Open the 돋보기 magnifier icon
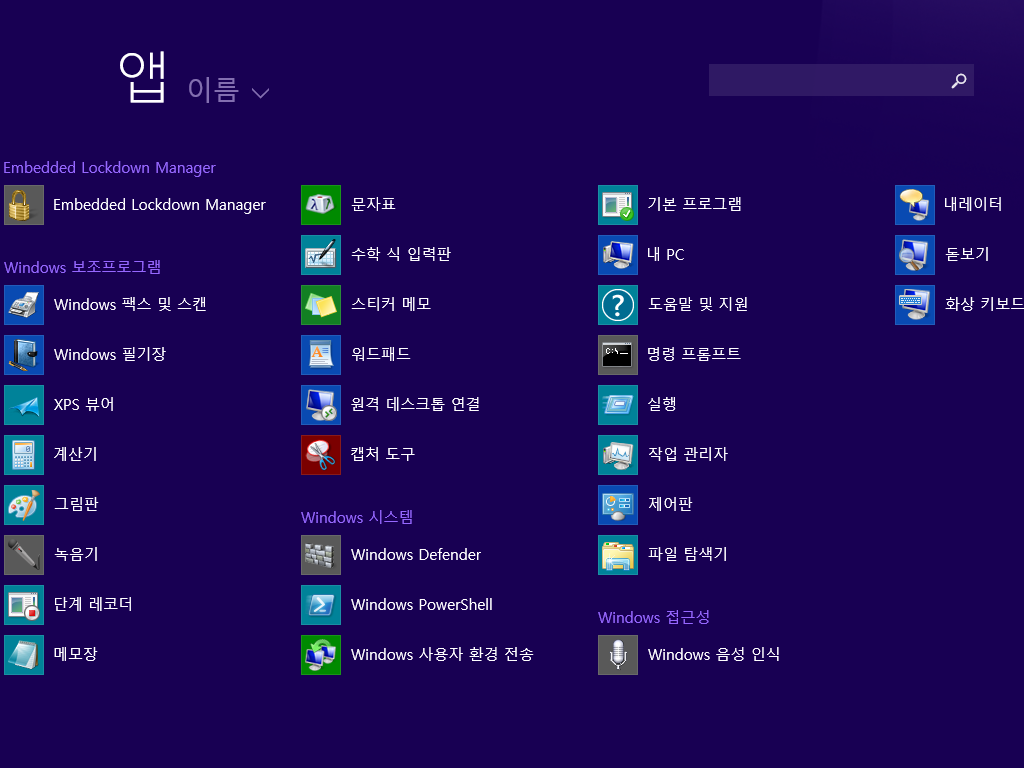 (915, 255)
